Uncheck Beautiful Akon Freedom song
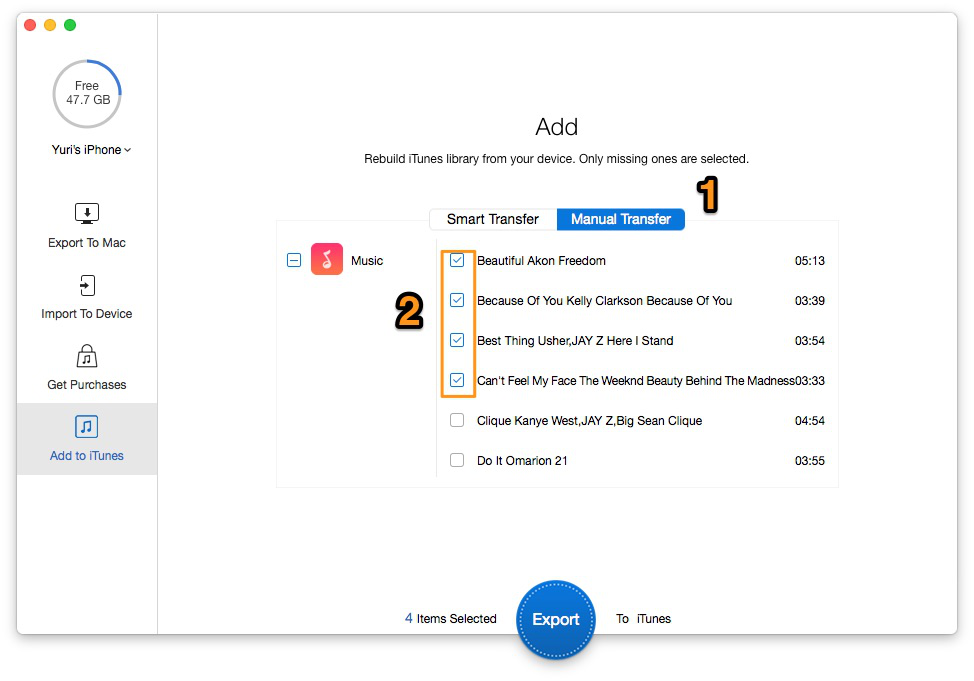The width and height of the screenshot is (974, 681). point(457,260)
